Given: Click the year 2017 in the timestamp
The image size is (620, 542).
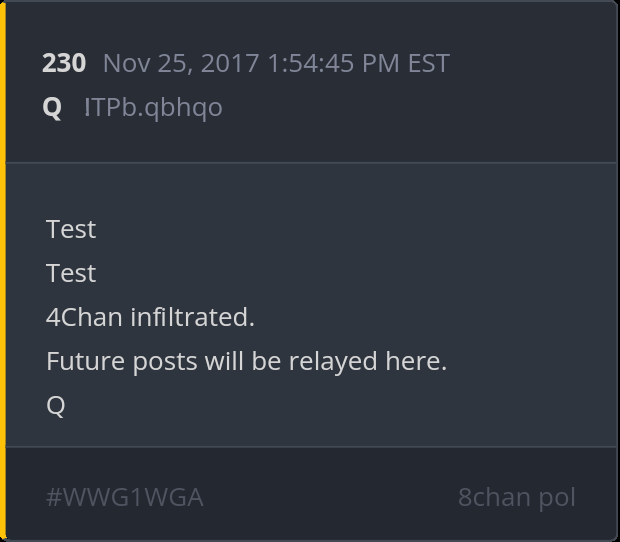Looking at the screenshot, I should tap(230, 63).
